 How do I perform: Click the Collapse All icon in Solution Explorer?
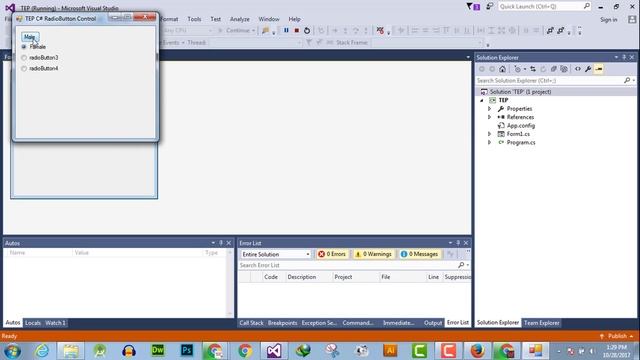tap(553, 69)
